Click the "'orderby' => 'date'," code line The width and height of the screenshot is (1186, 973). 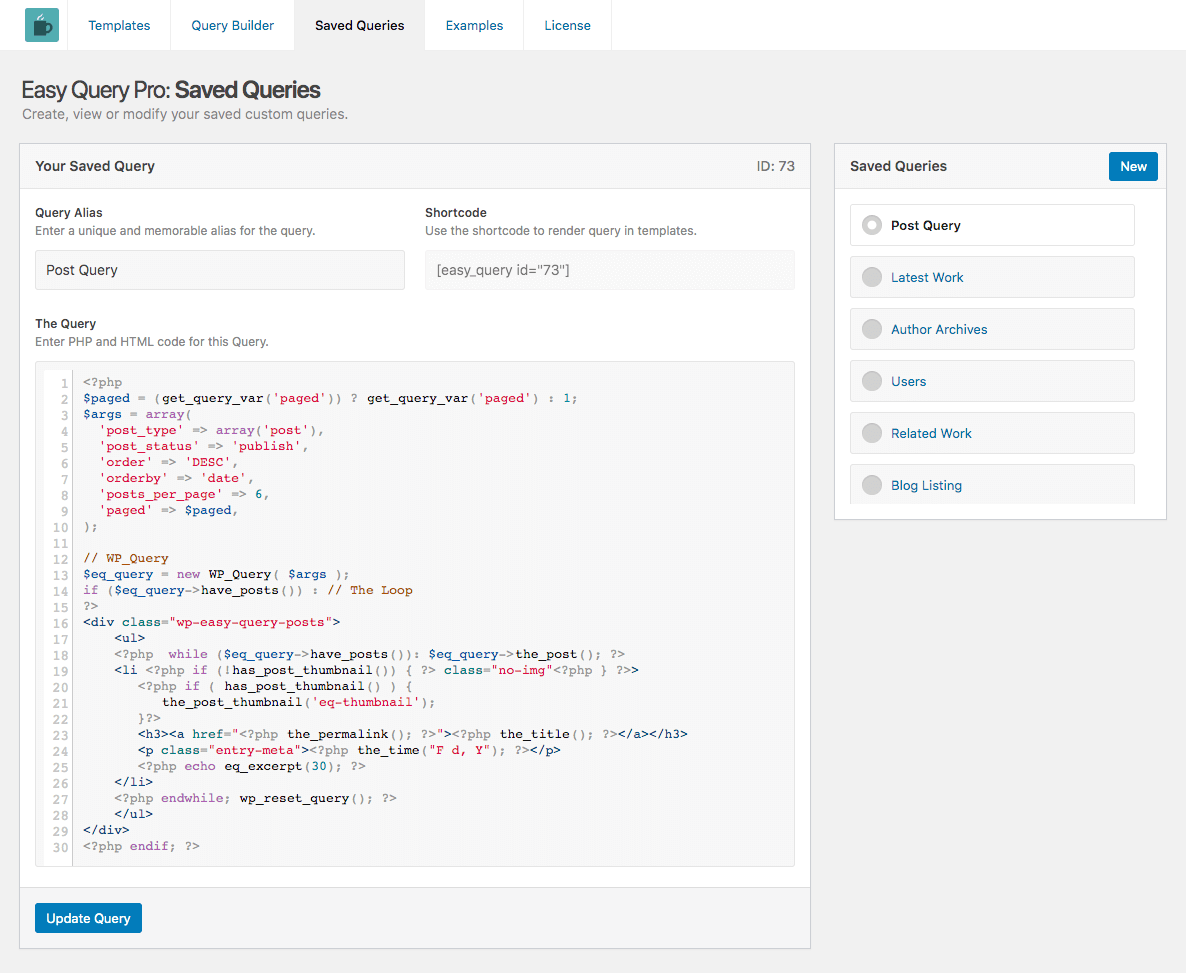click(x=176, y=478)
